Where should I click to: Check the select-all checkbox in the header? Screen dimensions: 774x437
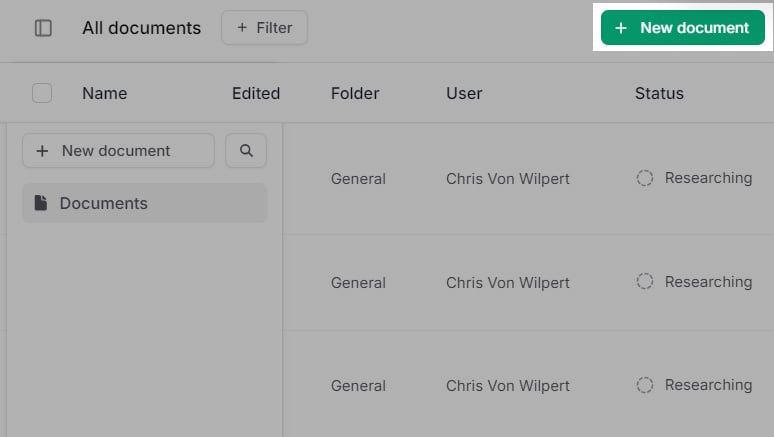coord(42,93)
